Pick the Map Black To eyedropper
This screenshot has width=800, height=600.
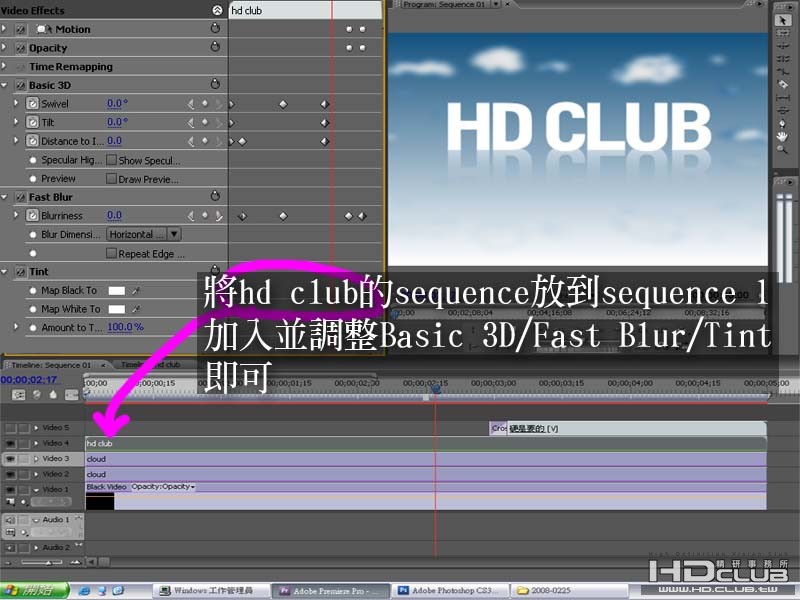(136, 290)
